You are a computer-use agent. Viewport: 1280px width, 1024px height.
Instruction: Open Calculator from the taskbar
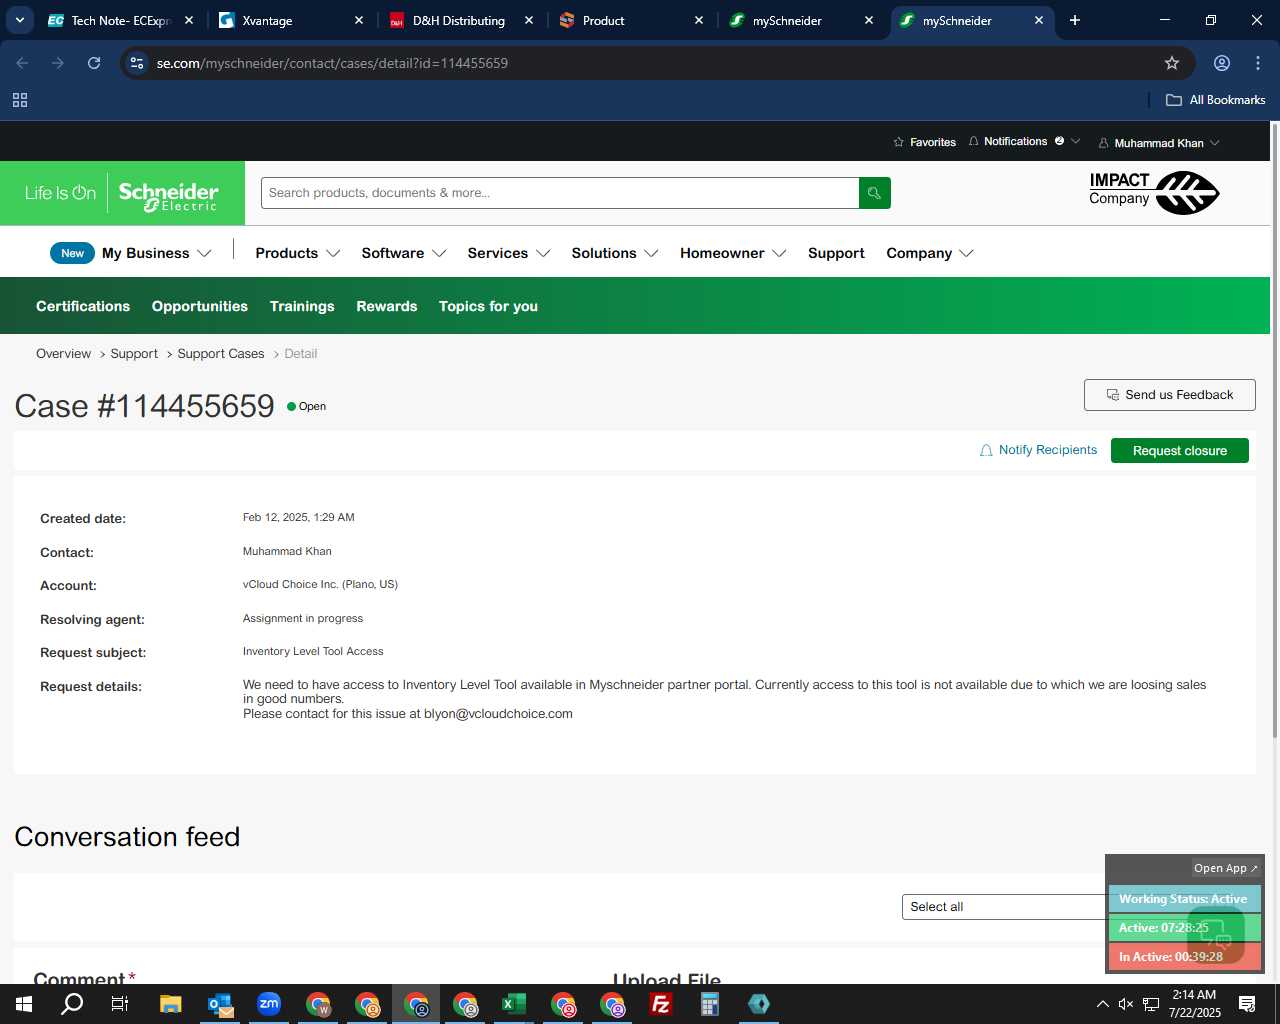pyautogui.click(x=710, y=1004)
